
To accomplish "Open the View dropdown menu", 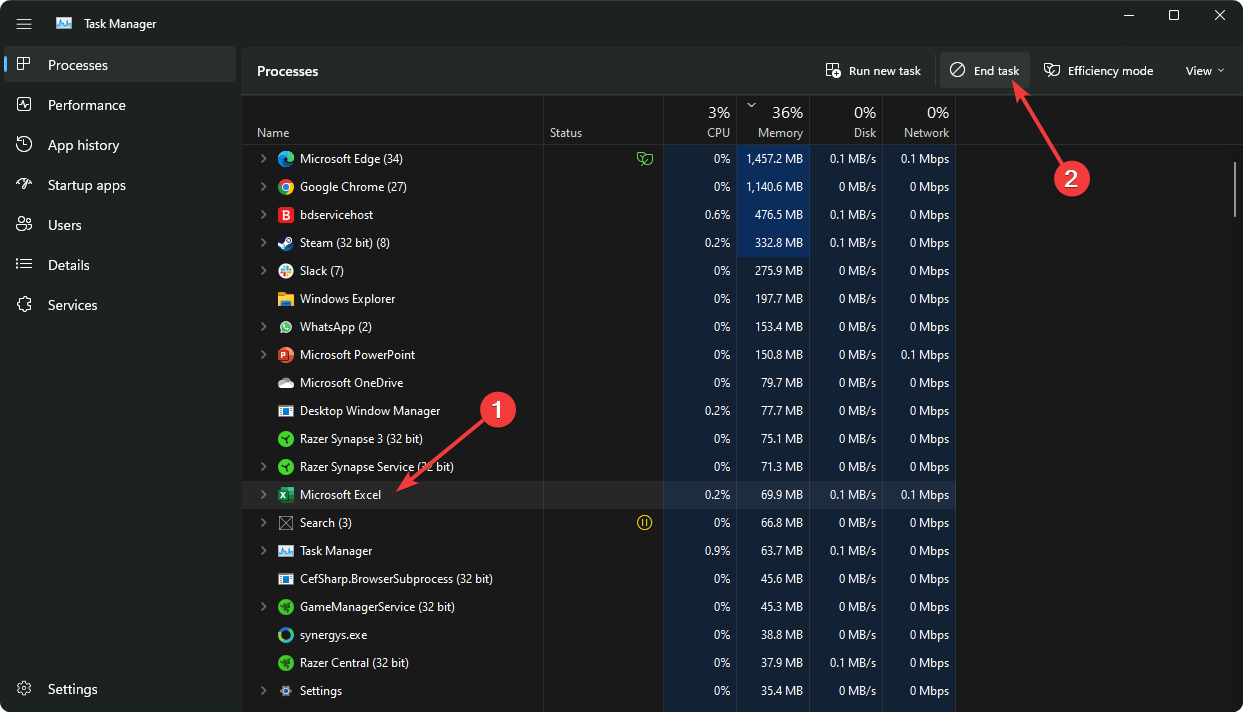I will coord(1205,71).
